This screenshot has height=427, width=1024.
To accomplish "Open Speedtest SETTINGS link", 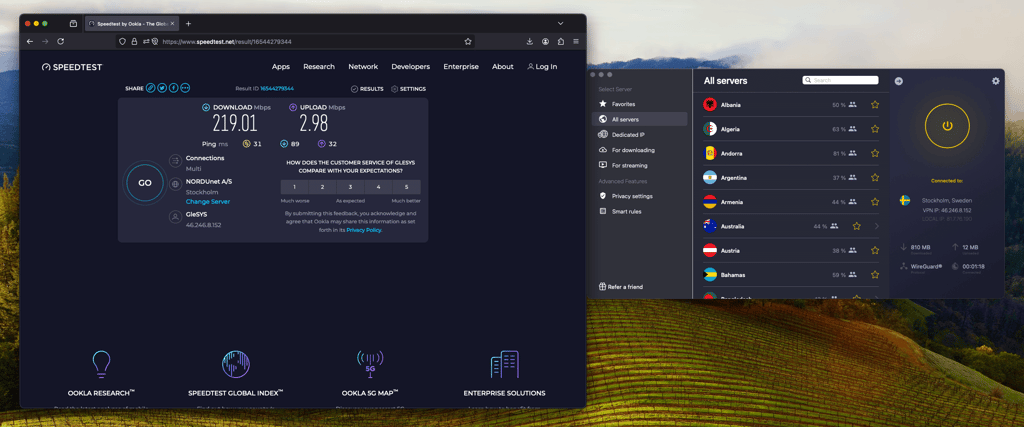I will [x=408, y=89].
